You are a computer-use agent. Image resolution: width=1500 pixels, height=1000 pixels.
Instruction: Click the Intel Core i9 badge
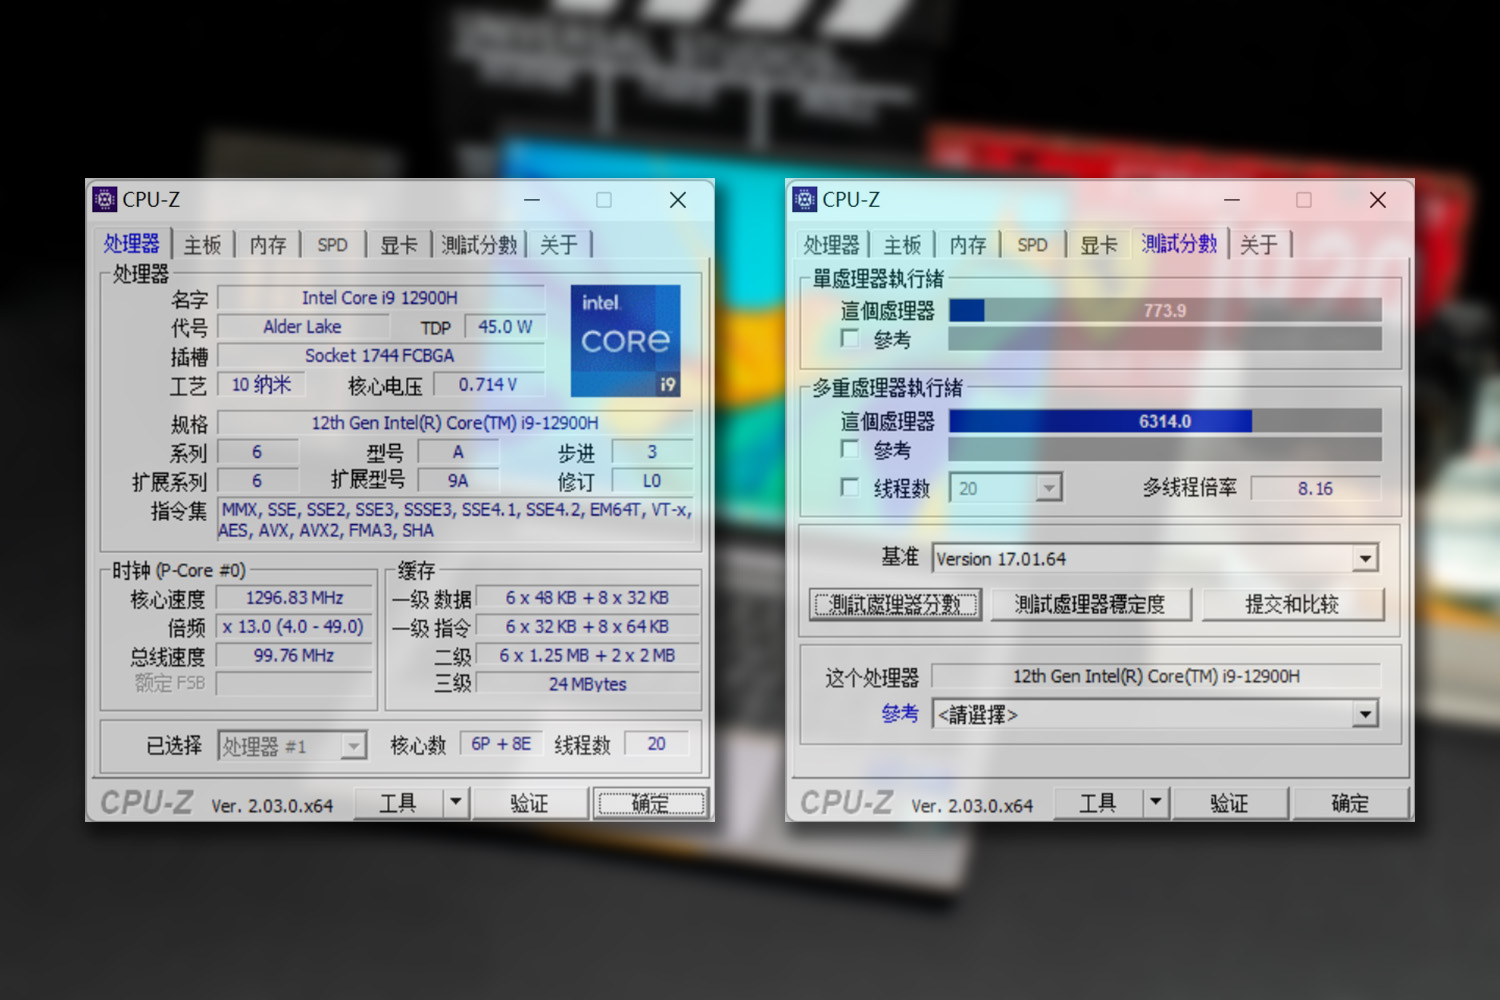[x=625, y=340]
